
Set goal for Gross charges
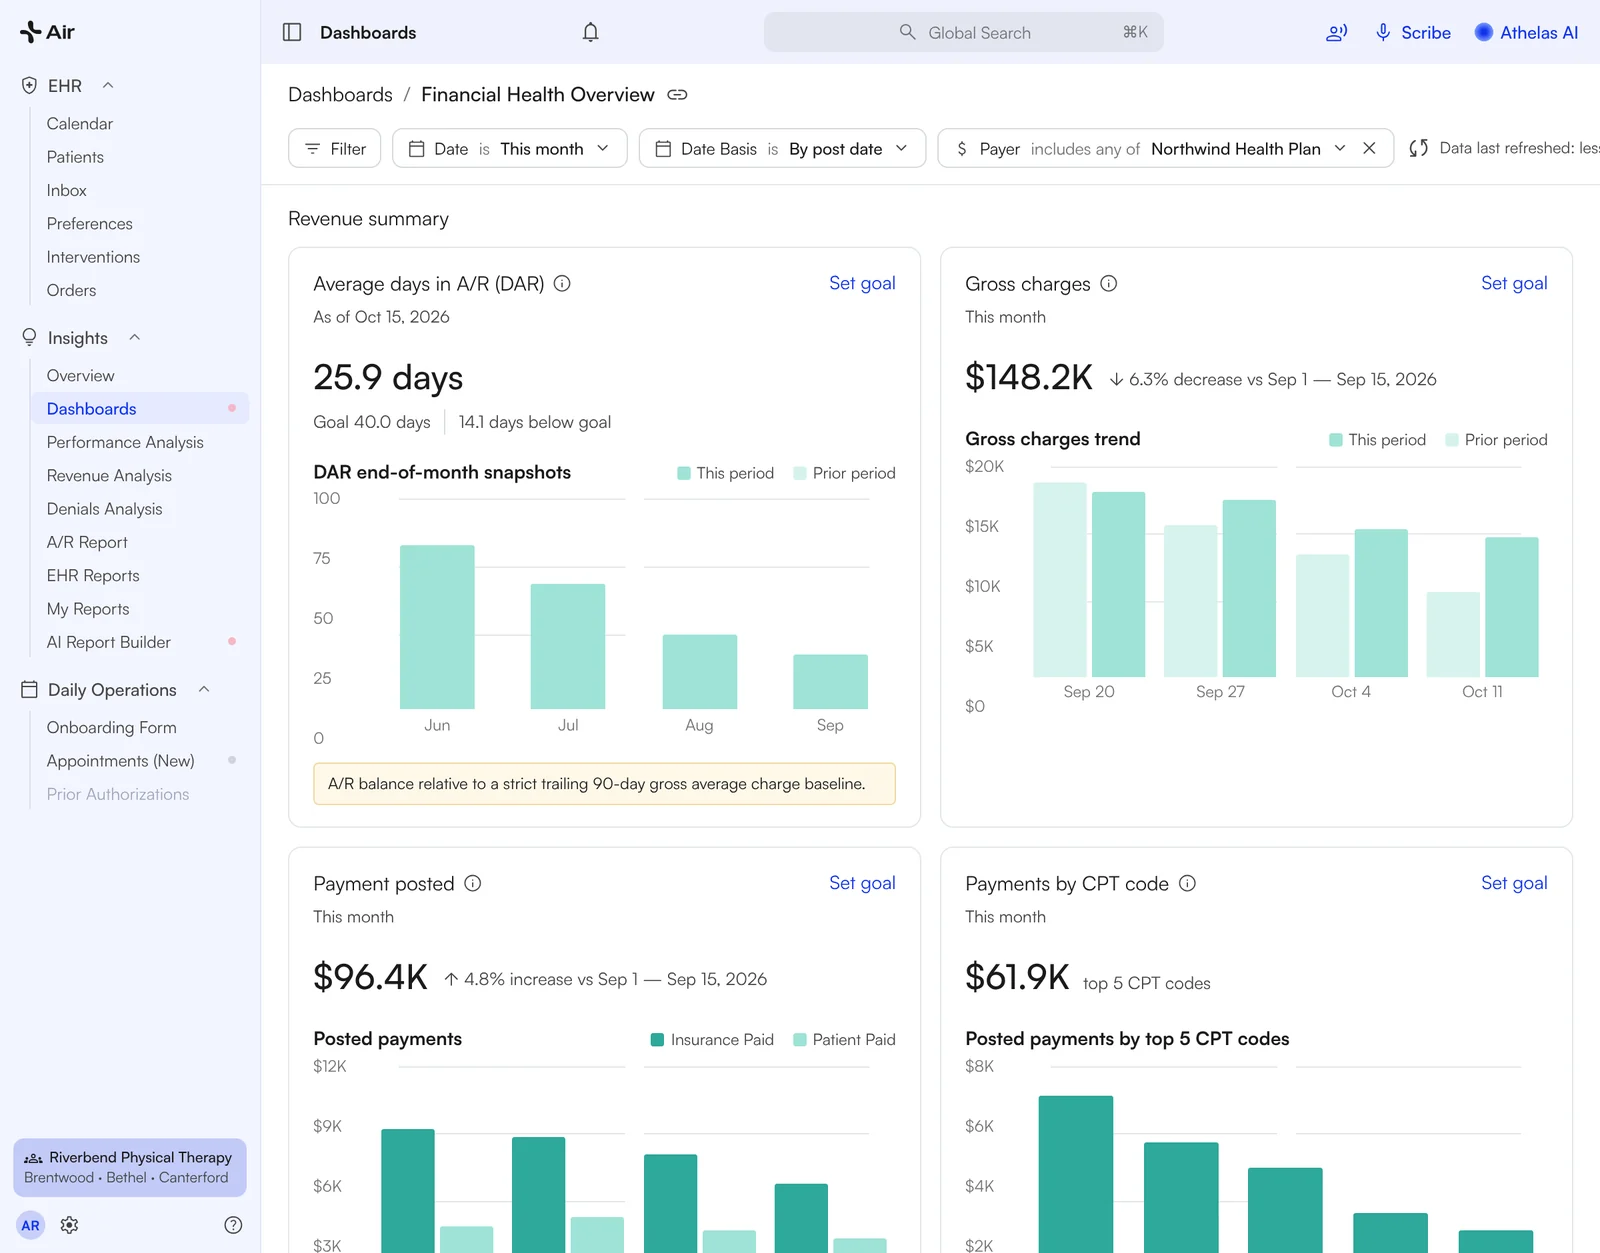point(1514,283)
